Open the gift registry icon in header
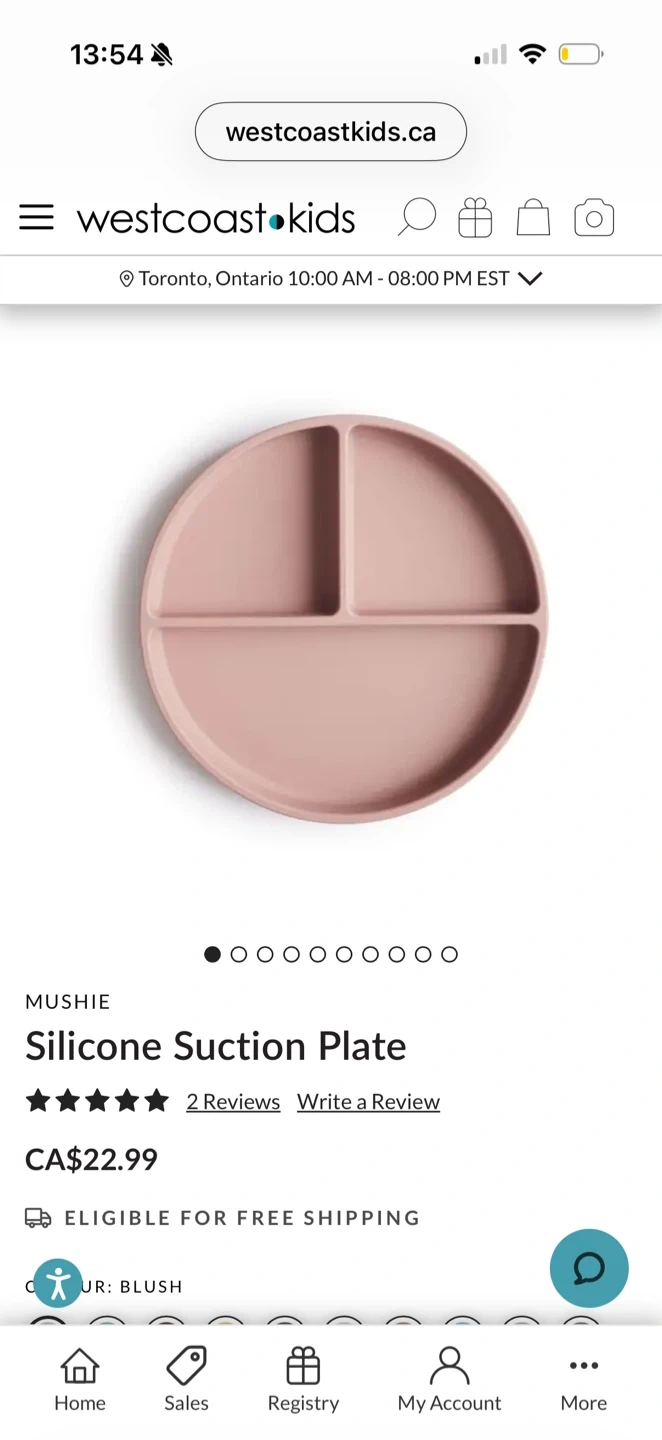The height and width of the screenshot is (1440, 662). point(475,217)
